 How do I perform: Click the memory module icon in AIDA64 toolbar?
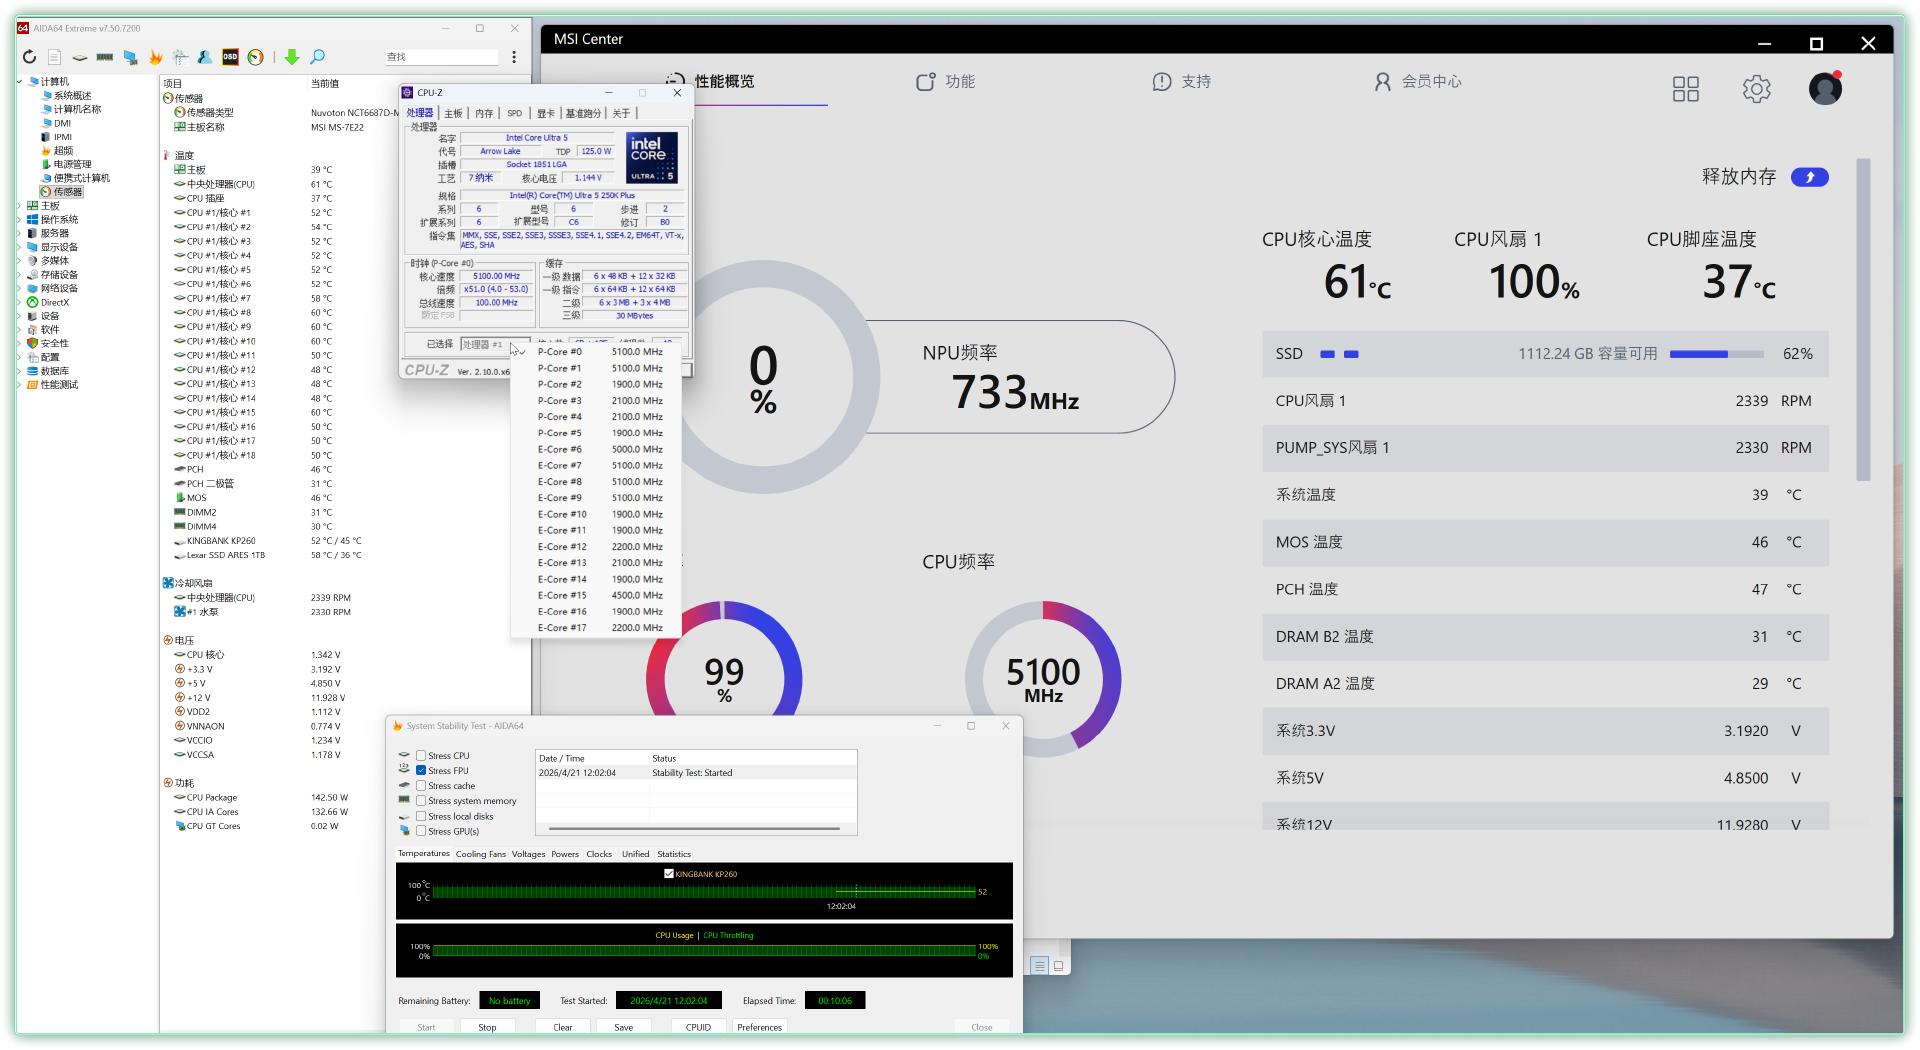pos(104,57)
